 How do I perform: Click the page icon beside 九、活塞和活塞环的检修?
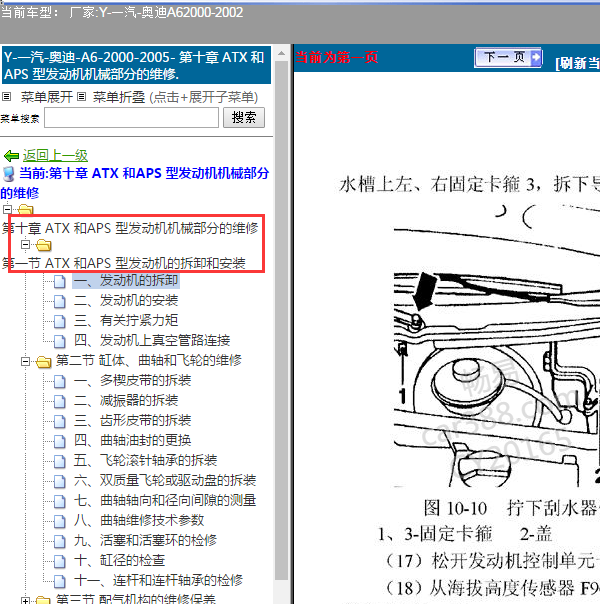(60, 542)
